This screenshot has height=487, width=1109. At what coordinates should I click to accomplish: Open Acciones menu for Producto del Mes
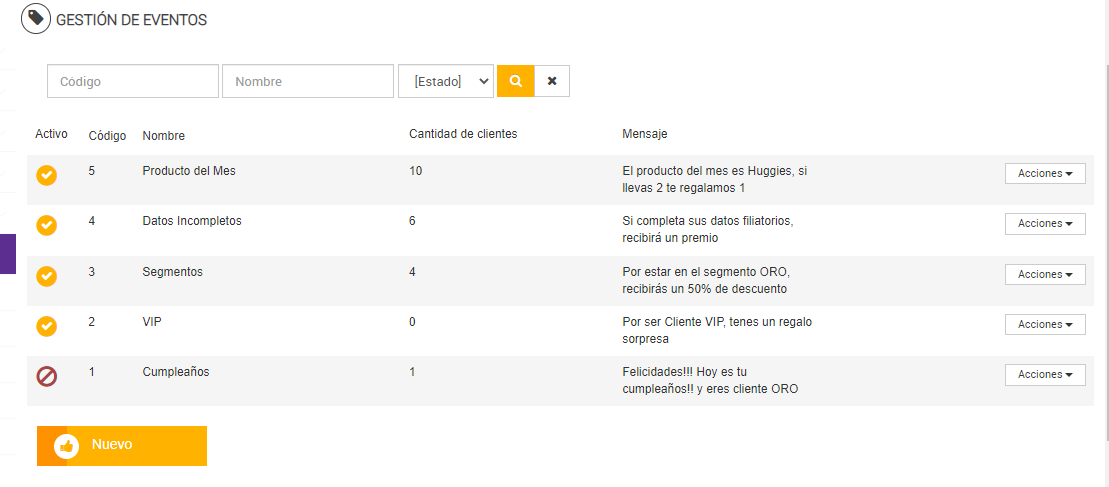[x=1045, y=173]
